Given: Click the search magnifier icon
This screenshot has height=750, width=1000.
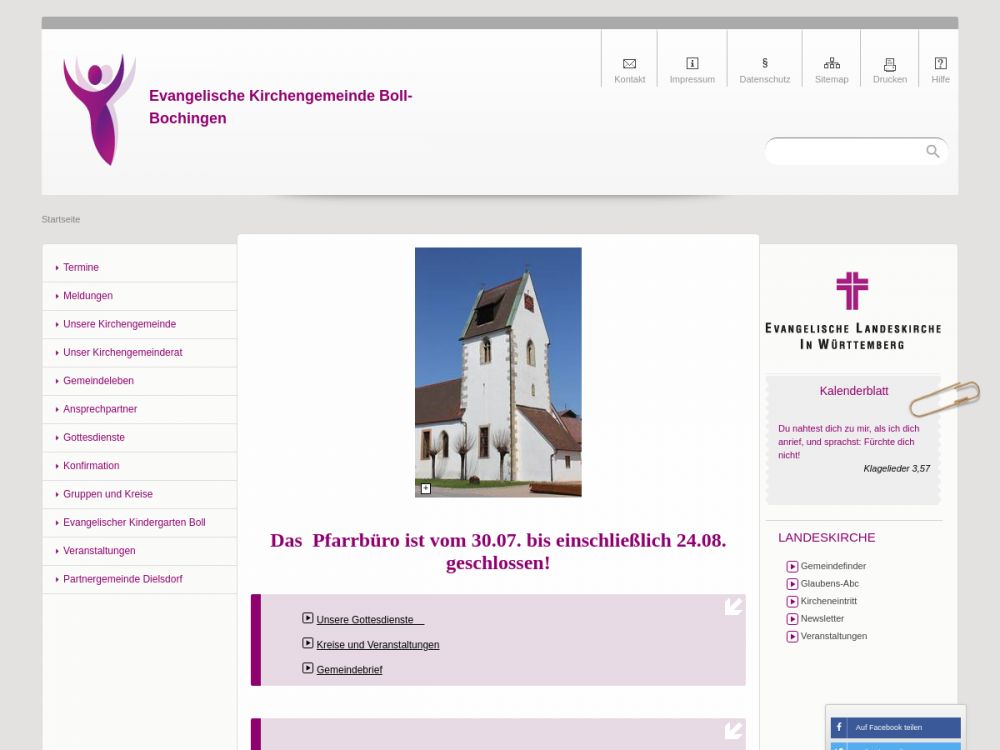Looking at the screenshot, I should pos(932,152).
